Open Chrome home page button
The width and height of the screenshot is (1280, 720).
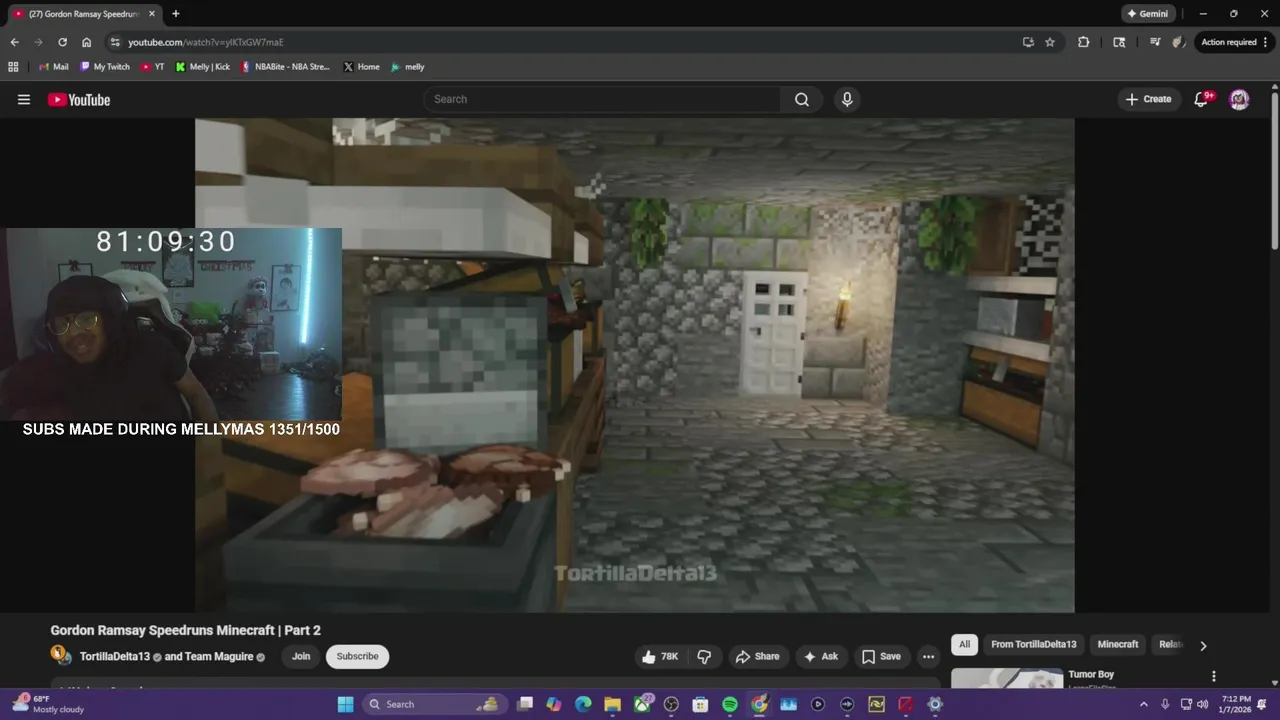pos(87,42)
